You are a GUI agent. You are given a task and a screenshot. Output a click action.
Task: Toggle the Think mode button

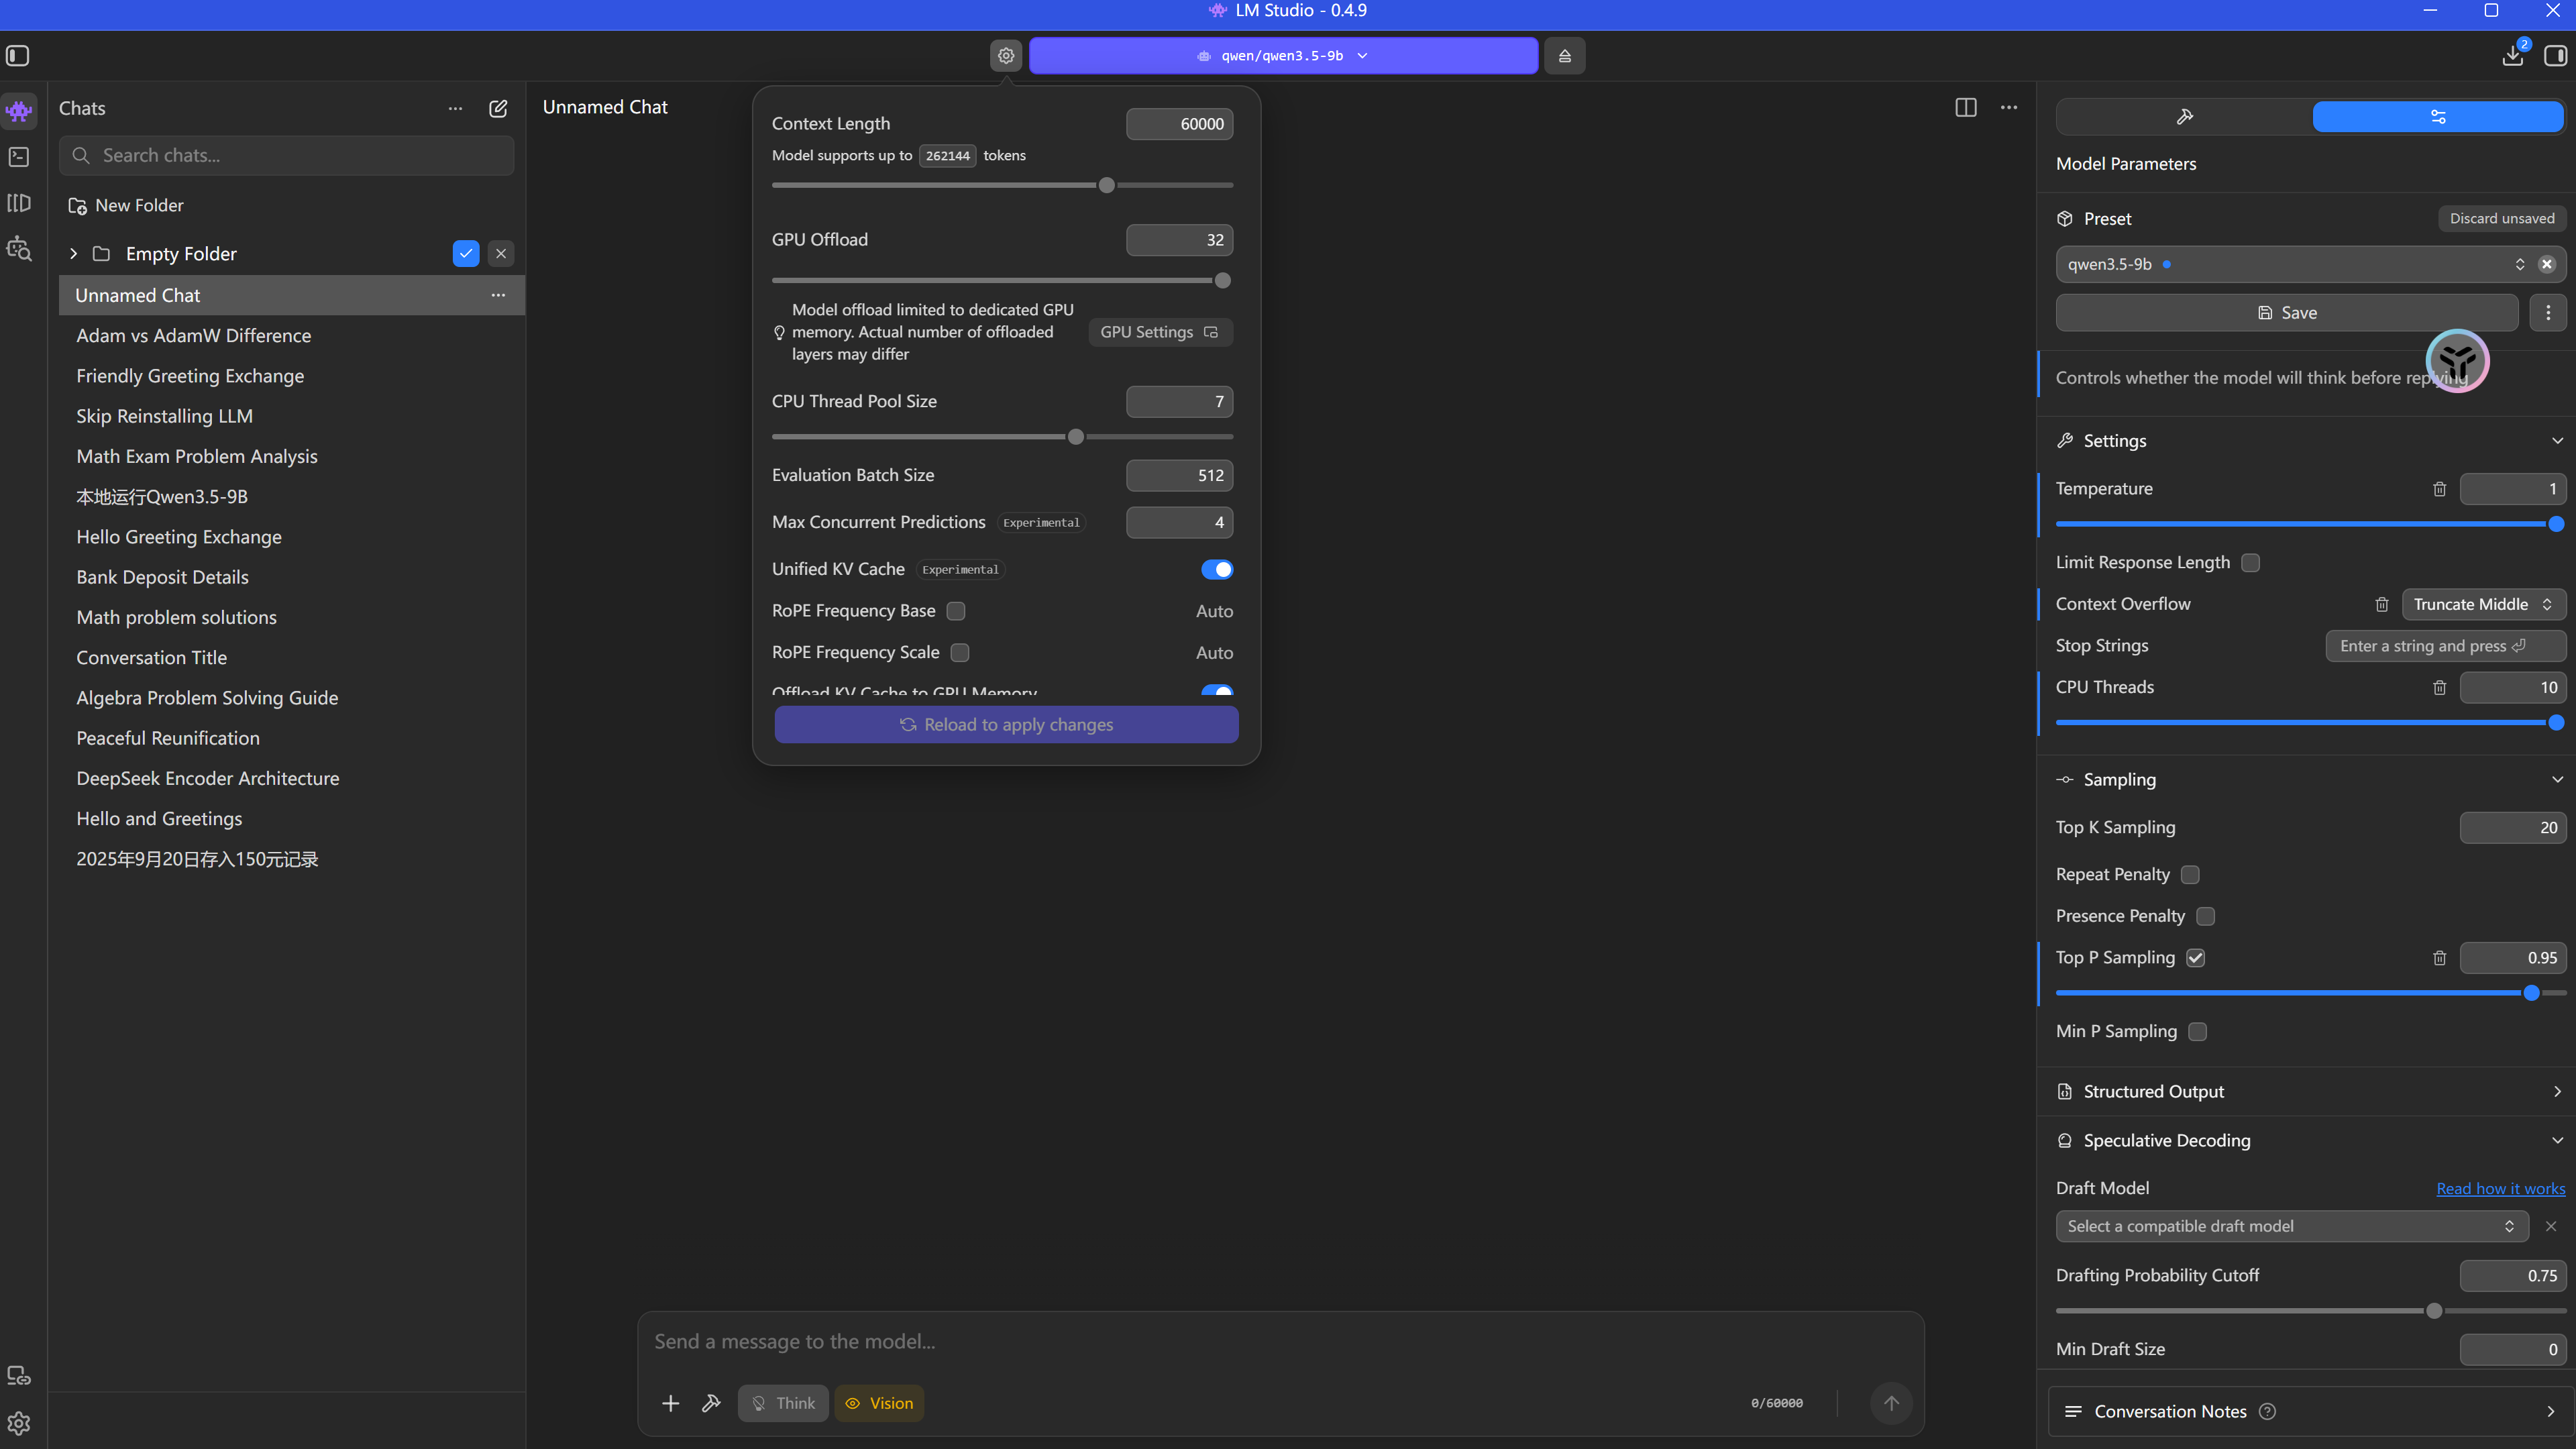(783, 1404)
